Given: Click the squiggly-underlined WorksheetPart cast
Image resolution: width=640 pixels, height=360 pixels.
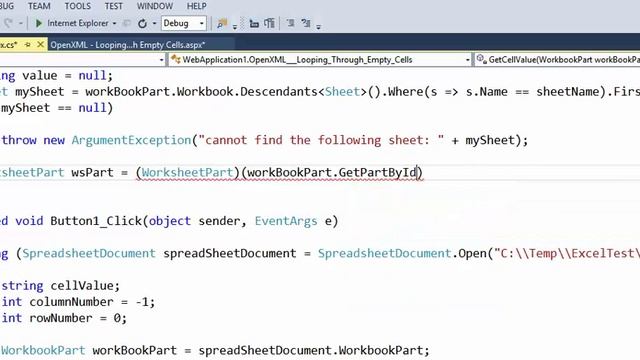Looking at the screenshot, I should click(187, 172).
